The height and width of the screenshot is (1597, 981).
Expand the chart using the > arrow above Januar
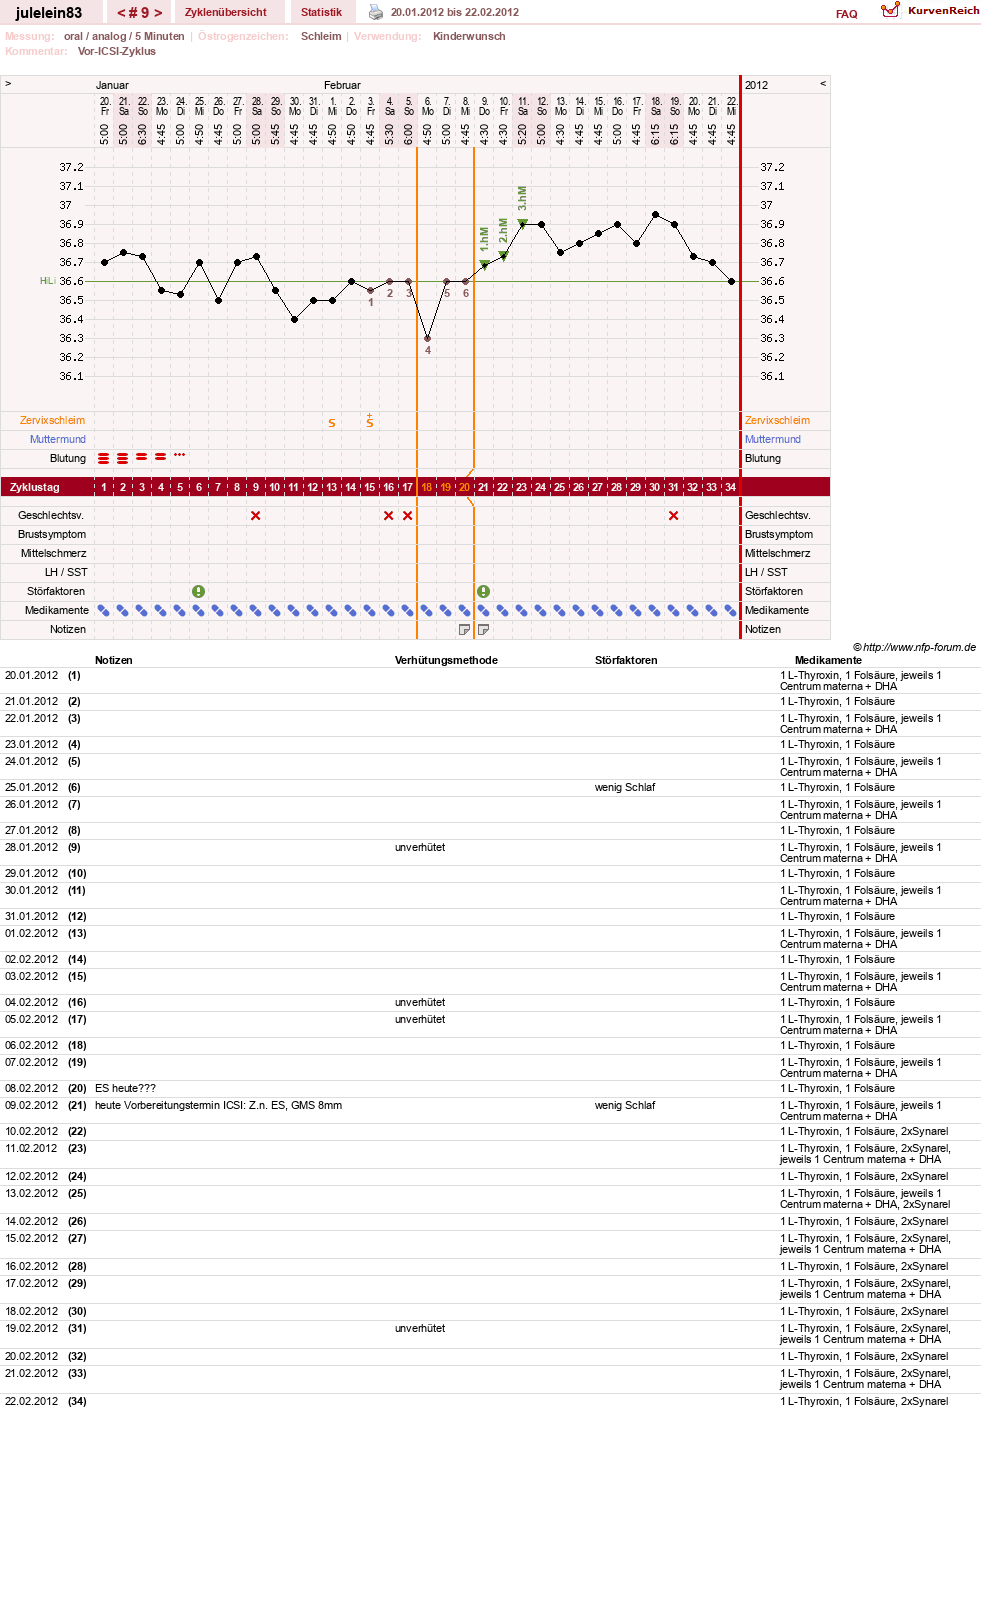(x=8, y=84)
